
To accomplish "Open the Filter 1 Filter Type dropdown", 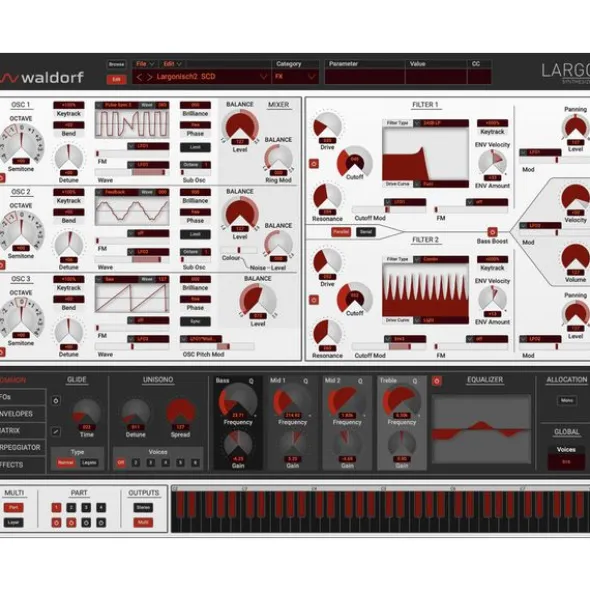I will (441, 123).
